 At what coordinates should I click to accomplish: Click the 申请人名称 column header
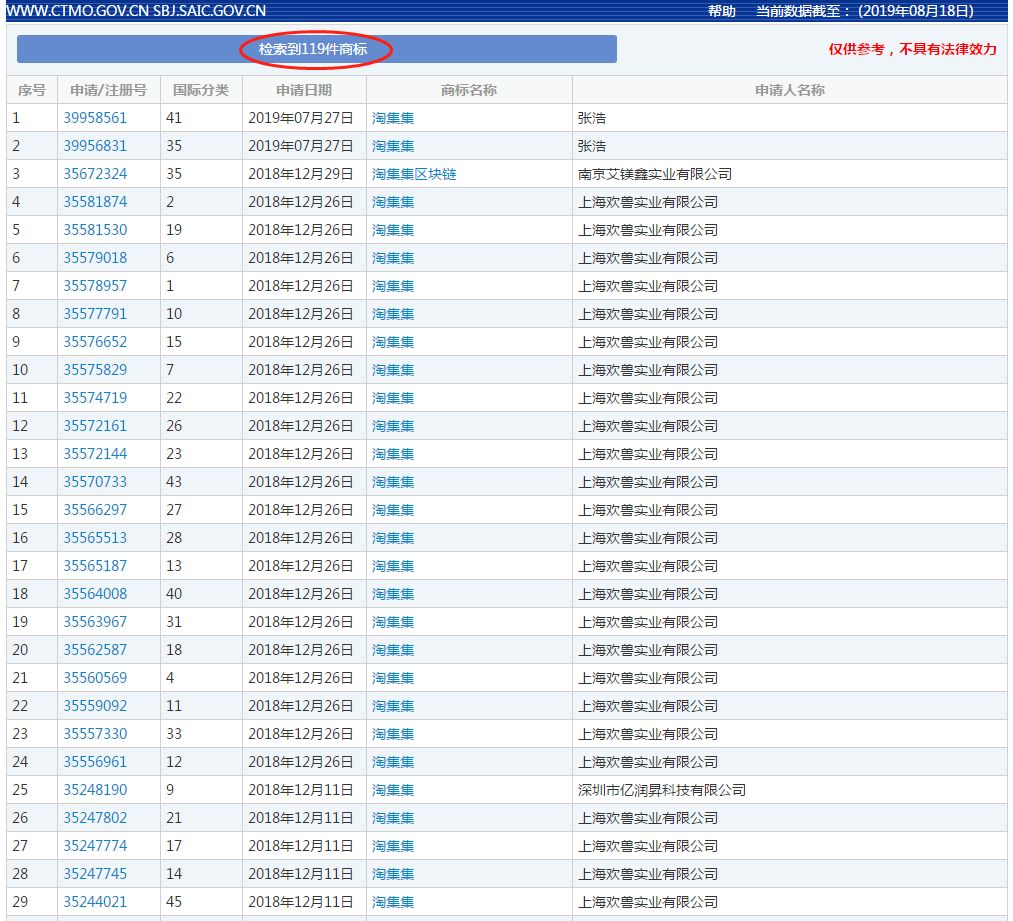[789, 90]
